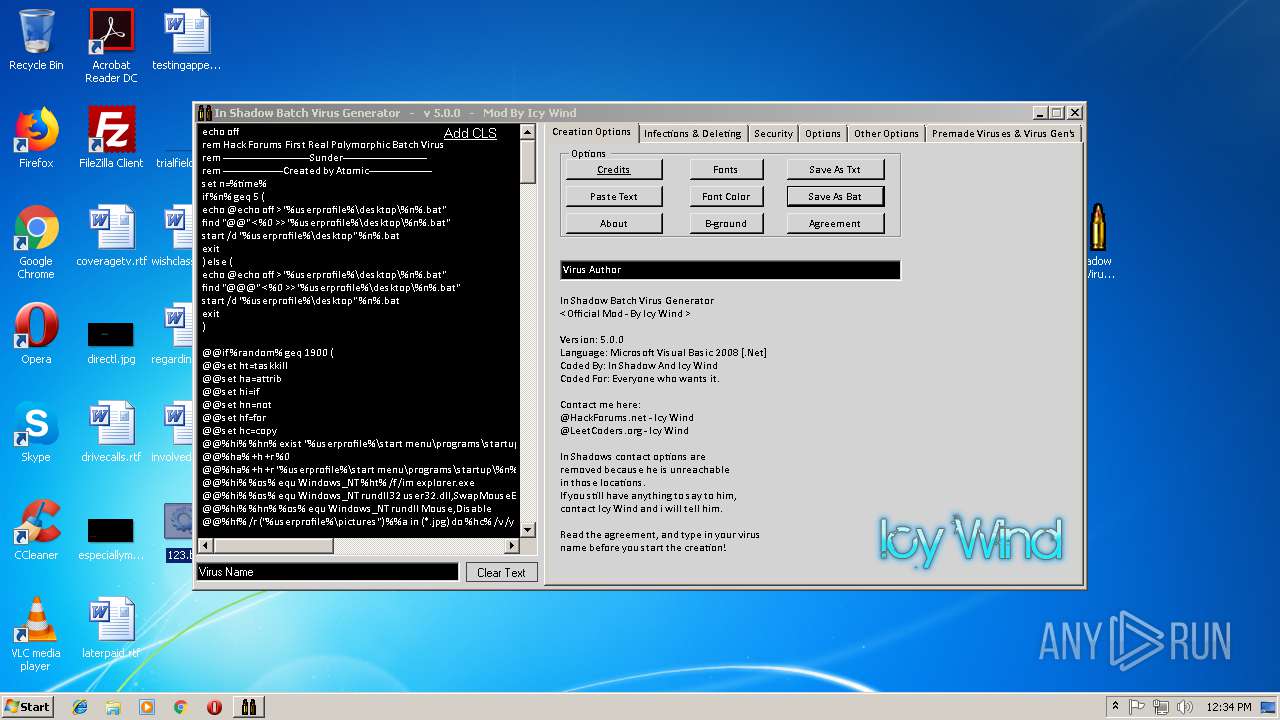Image resolution: width=1280 pixels, height=720 pixels.
Task: Focus the Virus Author input field
Action: click(x=730, y=270)
